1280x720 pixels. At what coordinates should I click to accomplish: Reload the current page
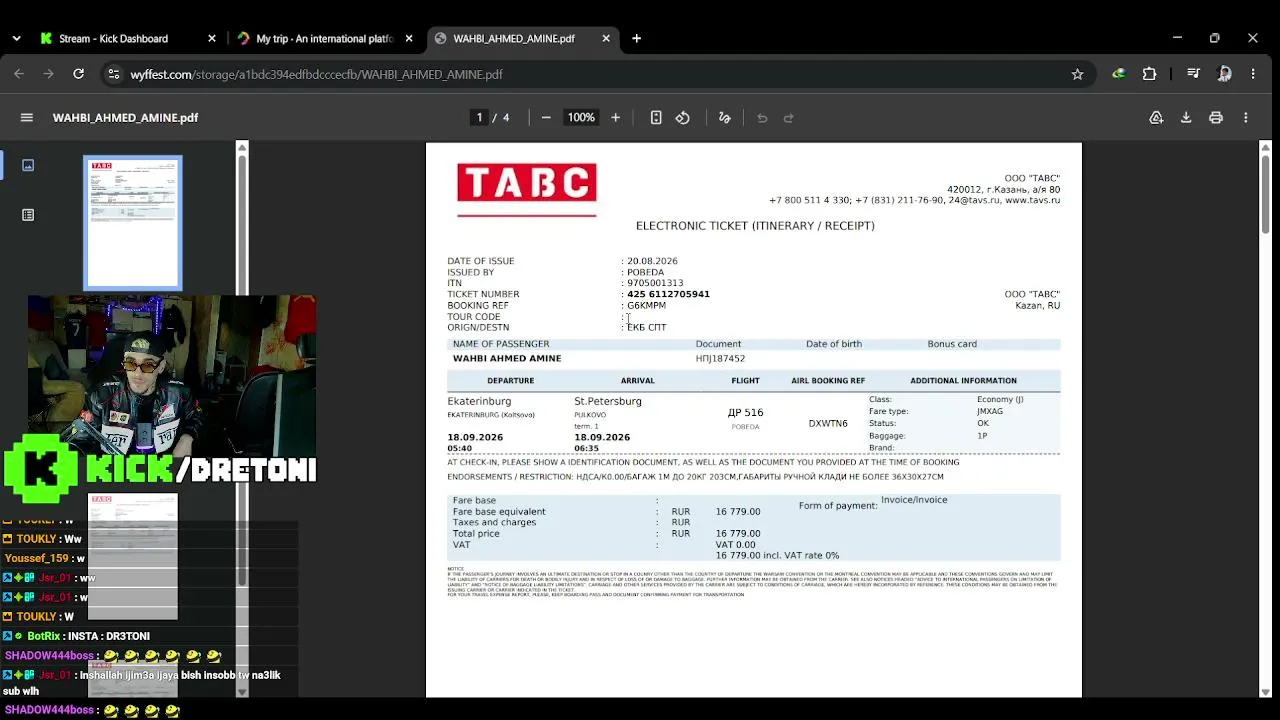(78, 74)
